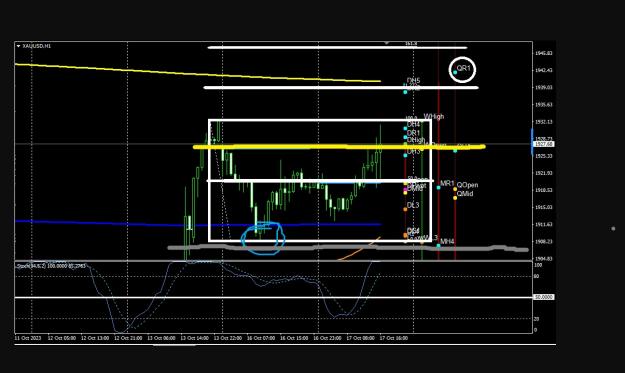Select the chart shift triangle marker at top

click(x=386, y=43)
